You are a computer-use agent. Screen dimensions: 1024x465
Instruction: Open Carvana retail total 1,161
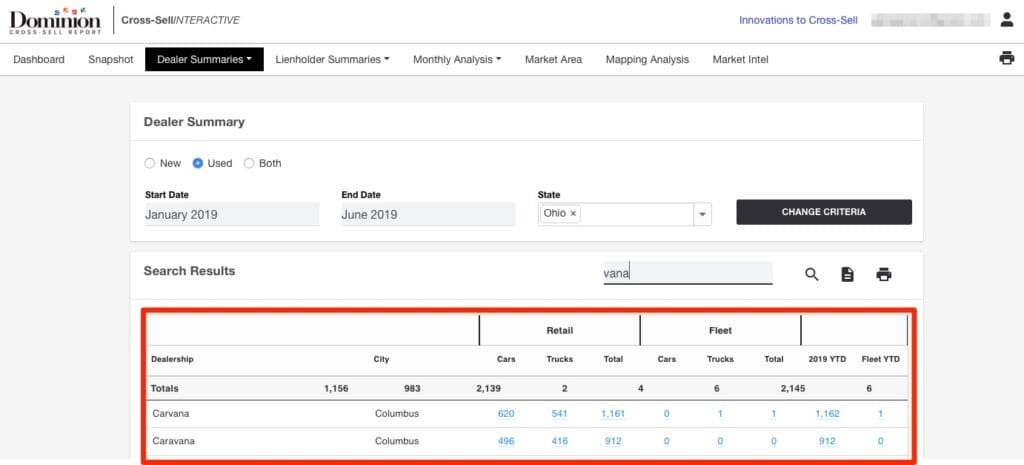613,413
